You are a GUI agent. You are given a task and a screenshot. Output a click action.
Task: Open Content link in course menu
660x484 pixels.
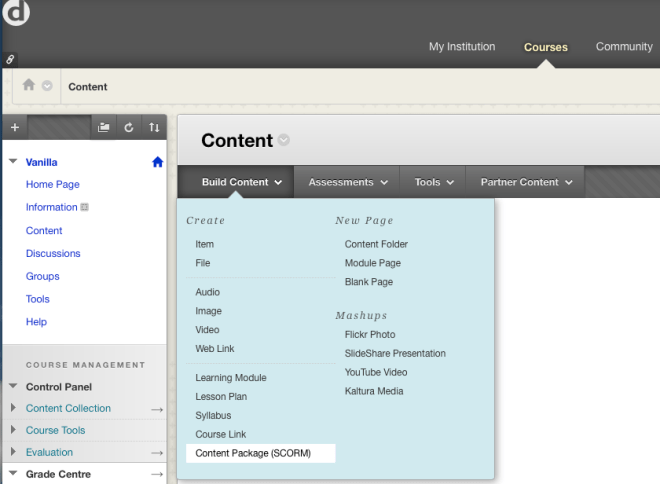(44, 231)
